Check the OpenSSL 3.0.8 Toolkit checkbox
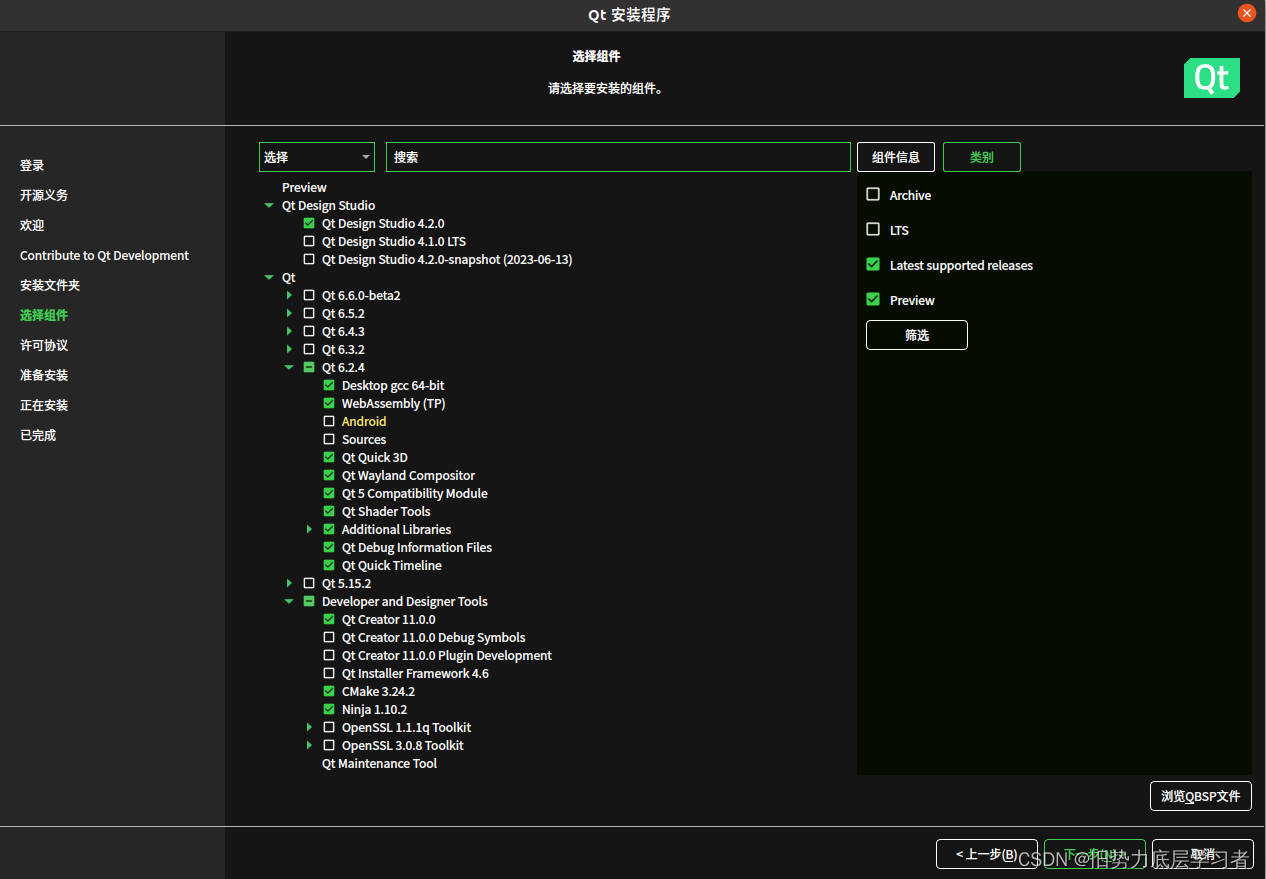The image size is (1266, 879). click(329, 746)
